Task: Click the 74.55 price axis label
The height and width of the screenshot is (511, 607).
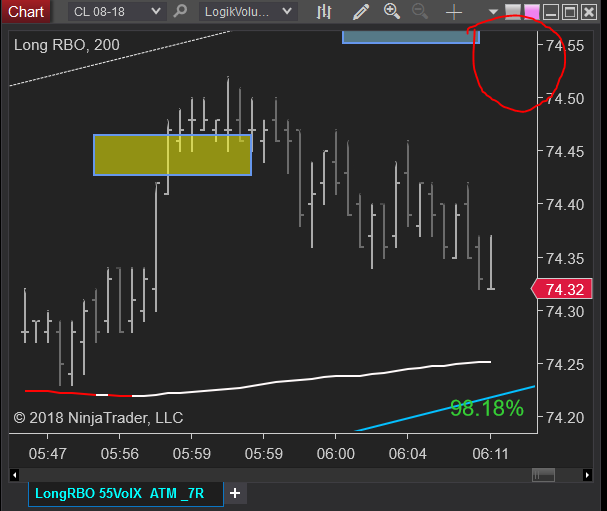Action: coord(565,46)
